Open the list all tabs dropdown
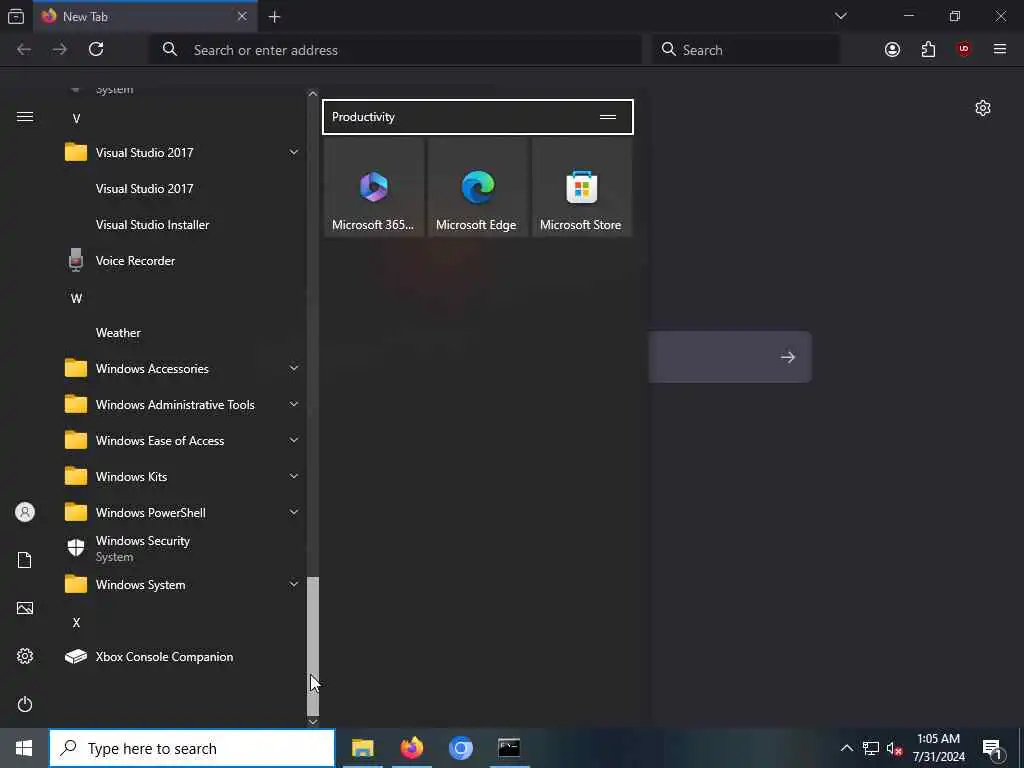Viewport: 1024px width, 768px height. pos(840,16)
